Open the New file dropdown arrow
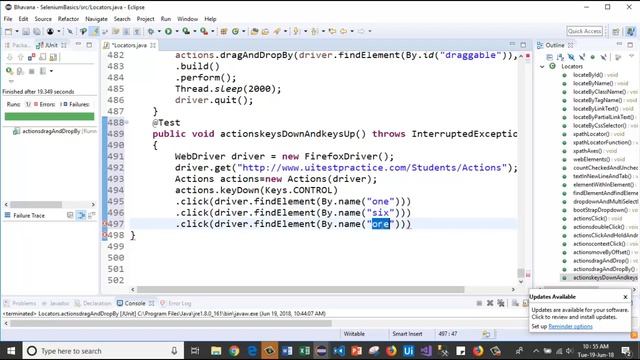 click(17, 31)
